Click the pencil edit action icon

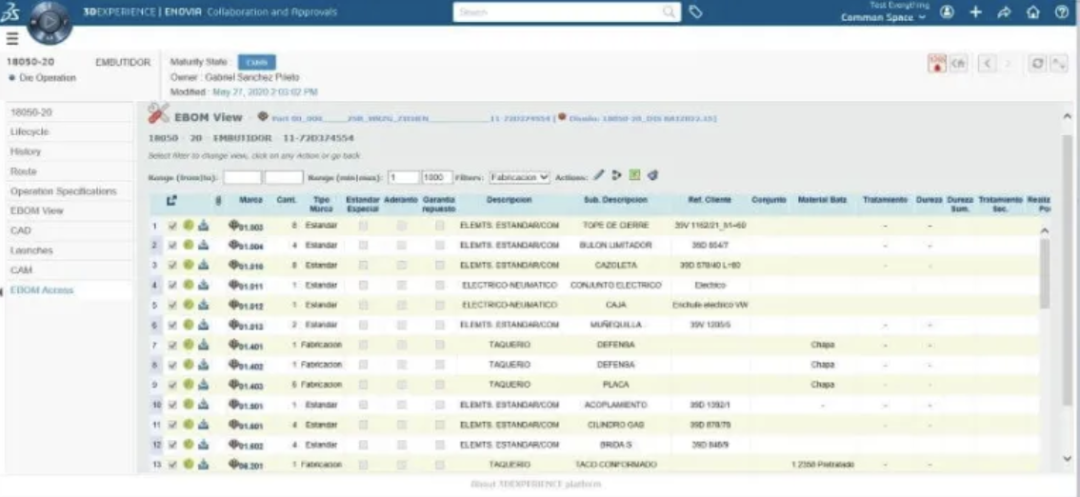coord(599,176)
